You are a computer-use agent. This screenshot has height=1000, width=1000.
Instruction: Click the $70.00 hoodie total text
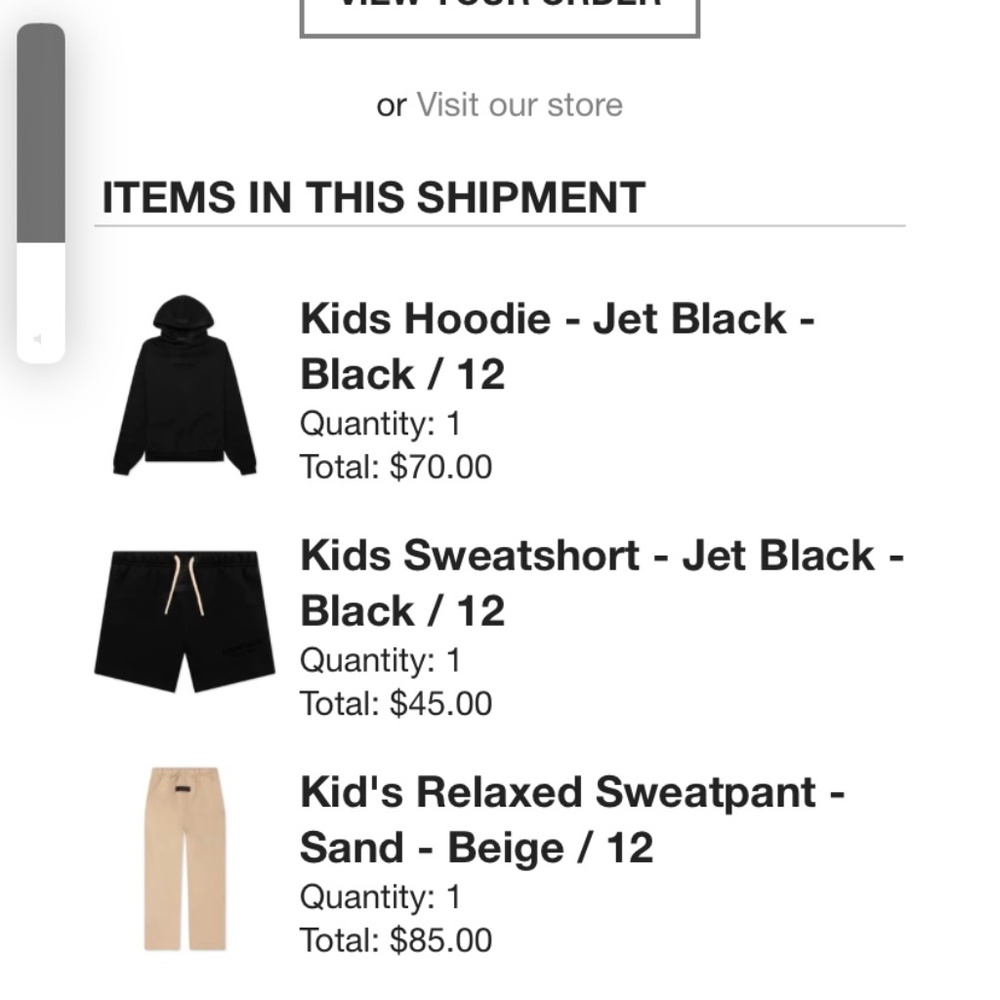[395, 466]
